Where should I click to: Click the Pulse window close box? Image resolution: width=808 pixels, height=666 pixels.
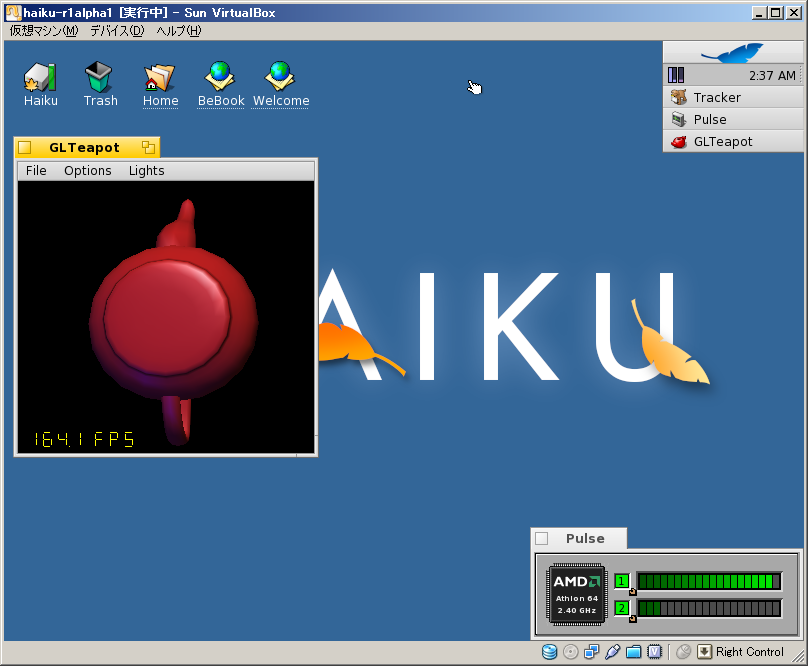click(542, 538)
